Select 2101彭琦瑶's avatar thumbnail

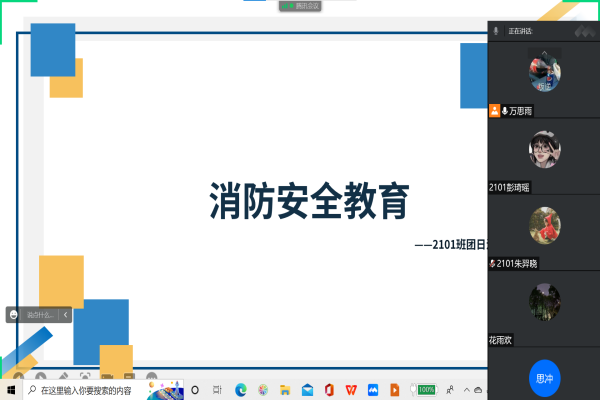pos(544,148)
